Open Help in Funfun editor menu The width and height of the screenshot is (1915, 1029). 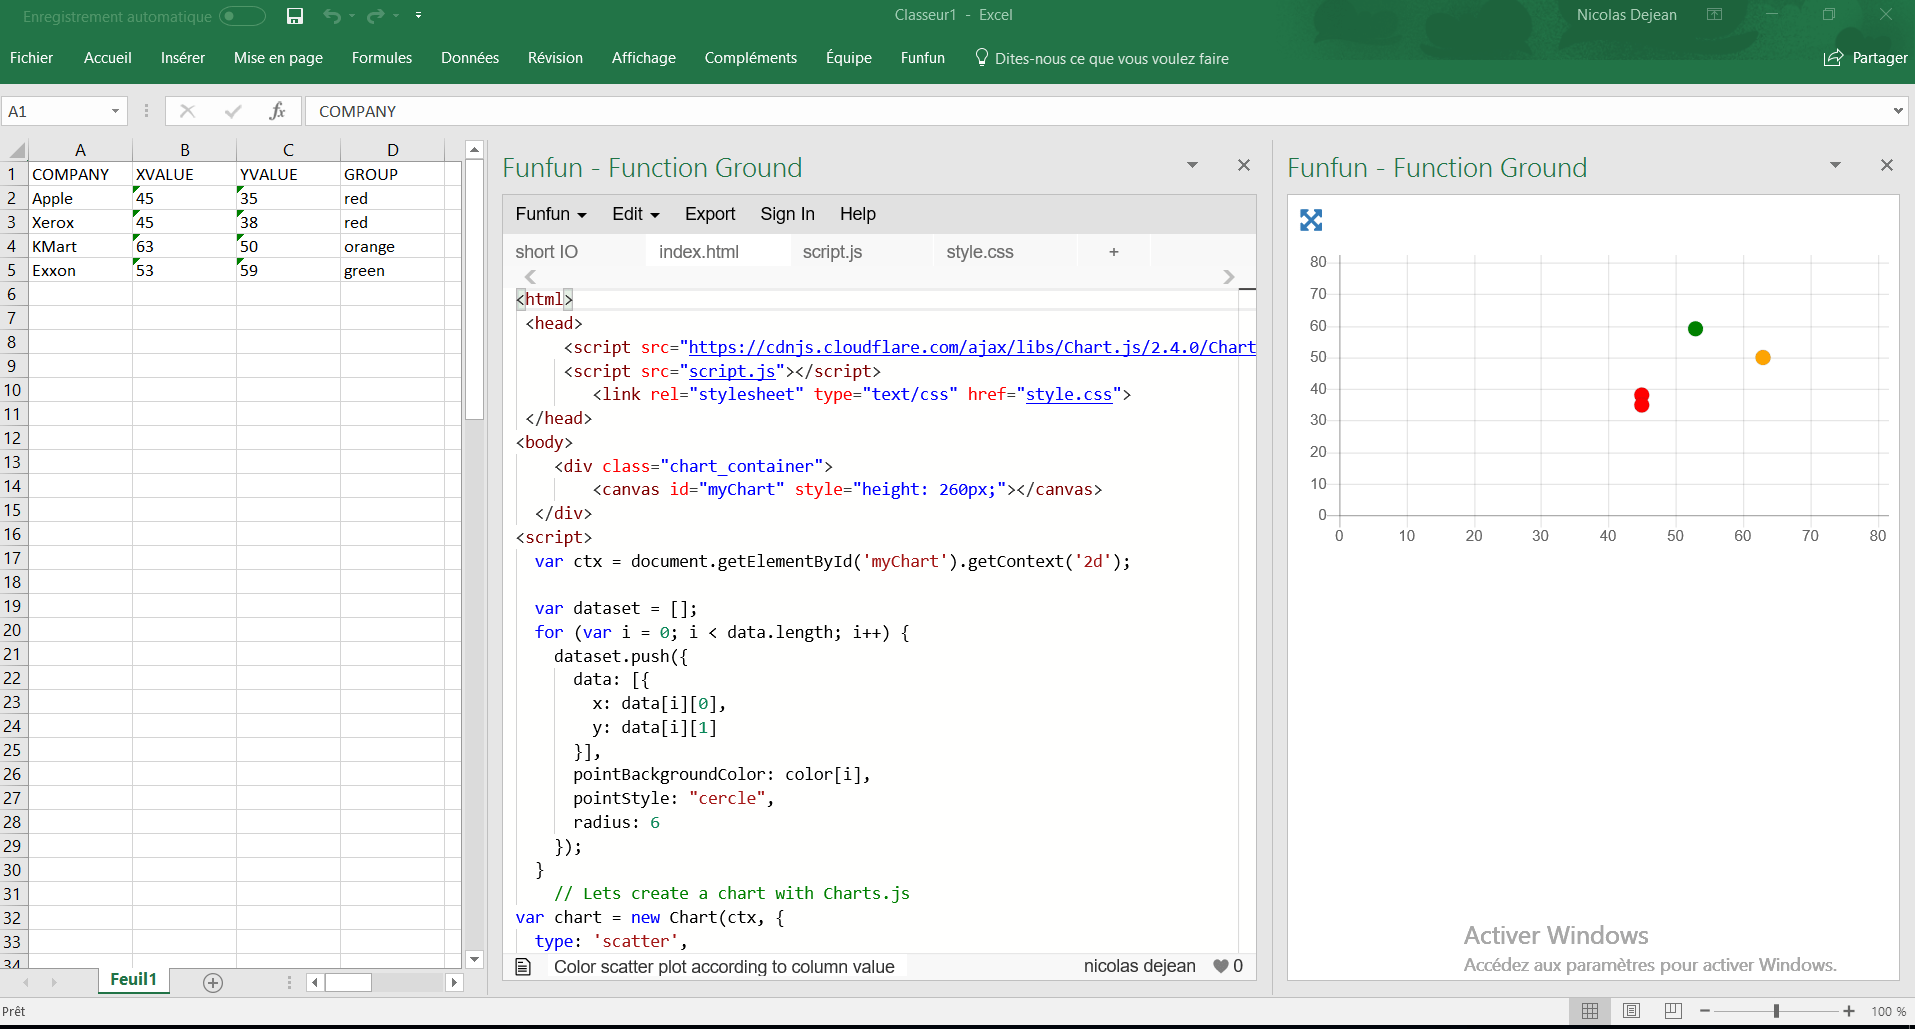pyautogui.click(x=858, y=214)
